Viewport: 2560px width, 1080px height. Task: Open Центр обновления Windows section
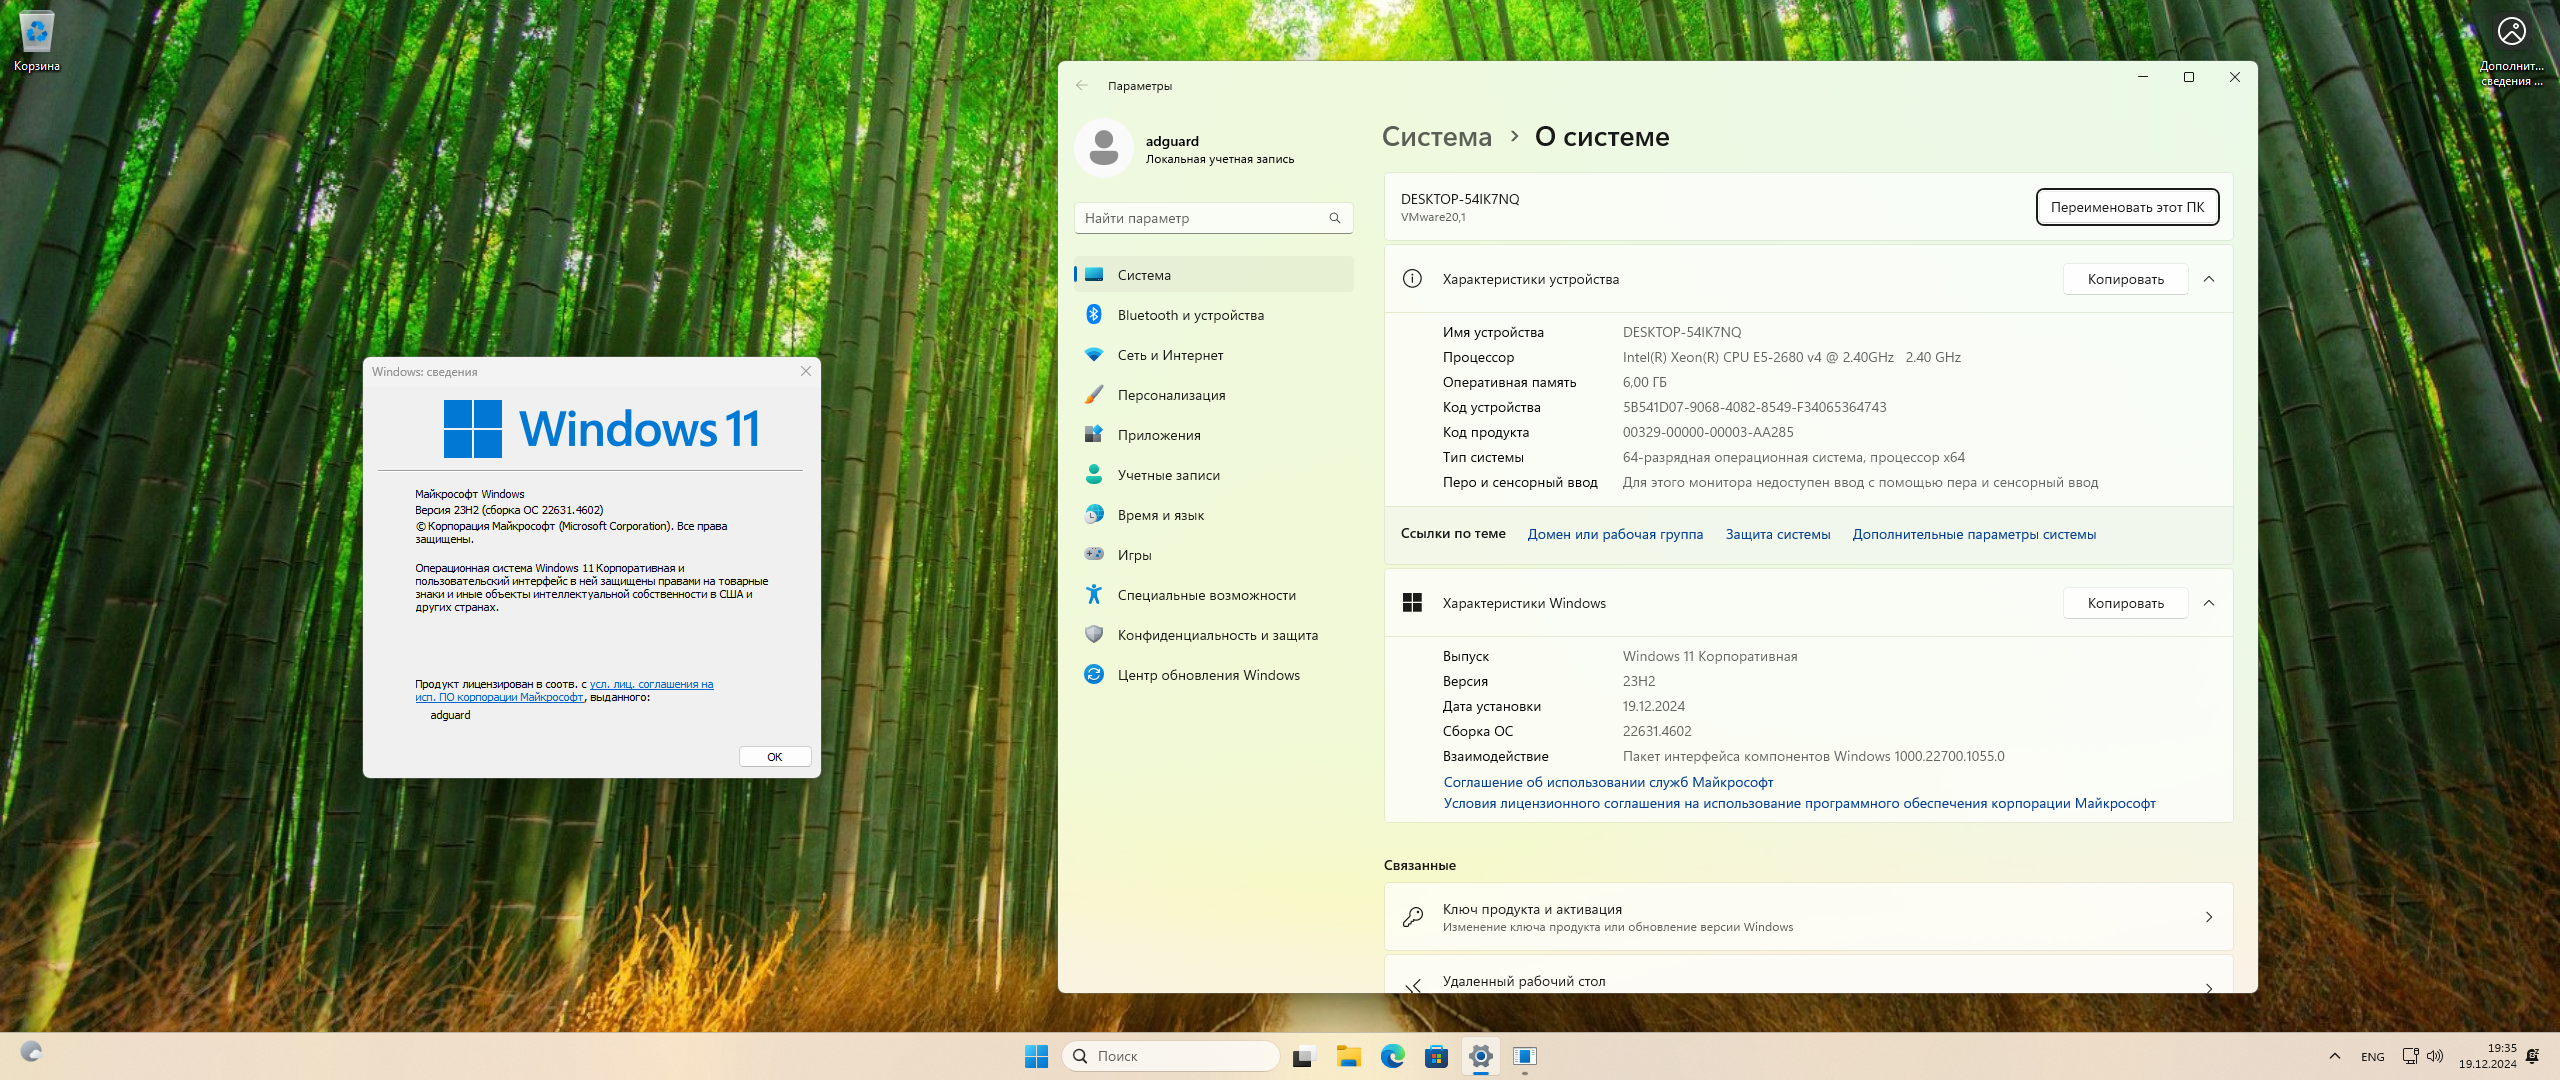[1208, 675]
